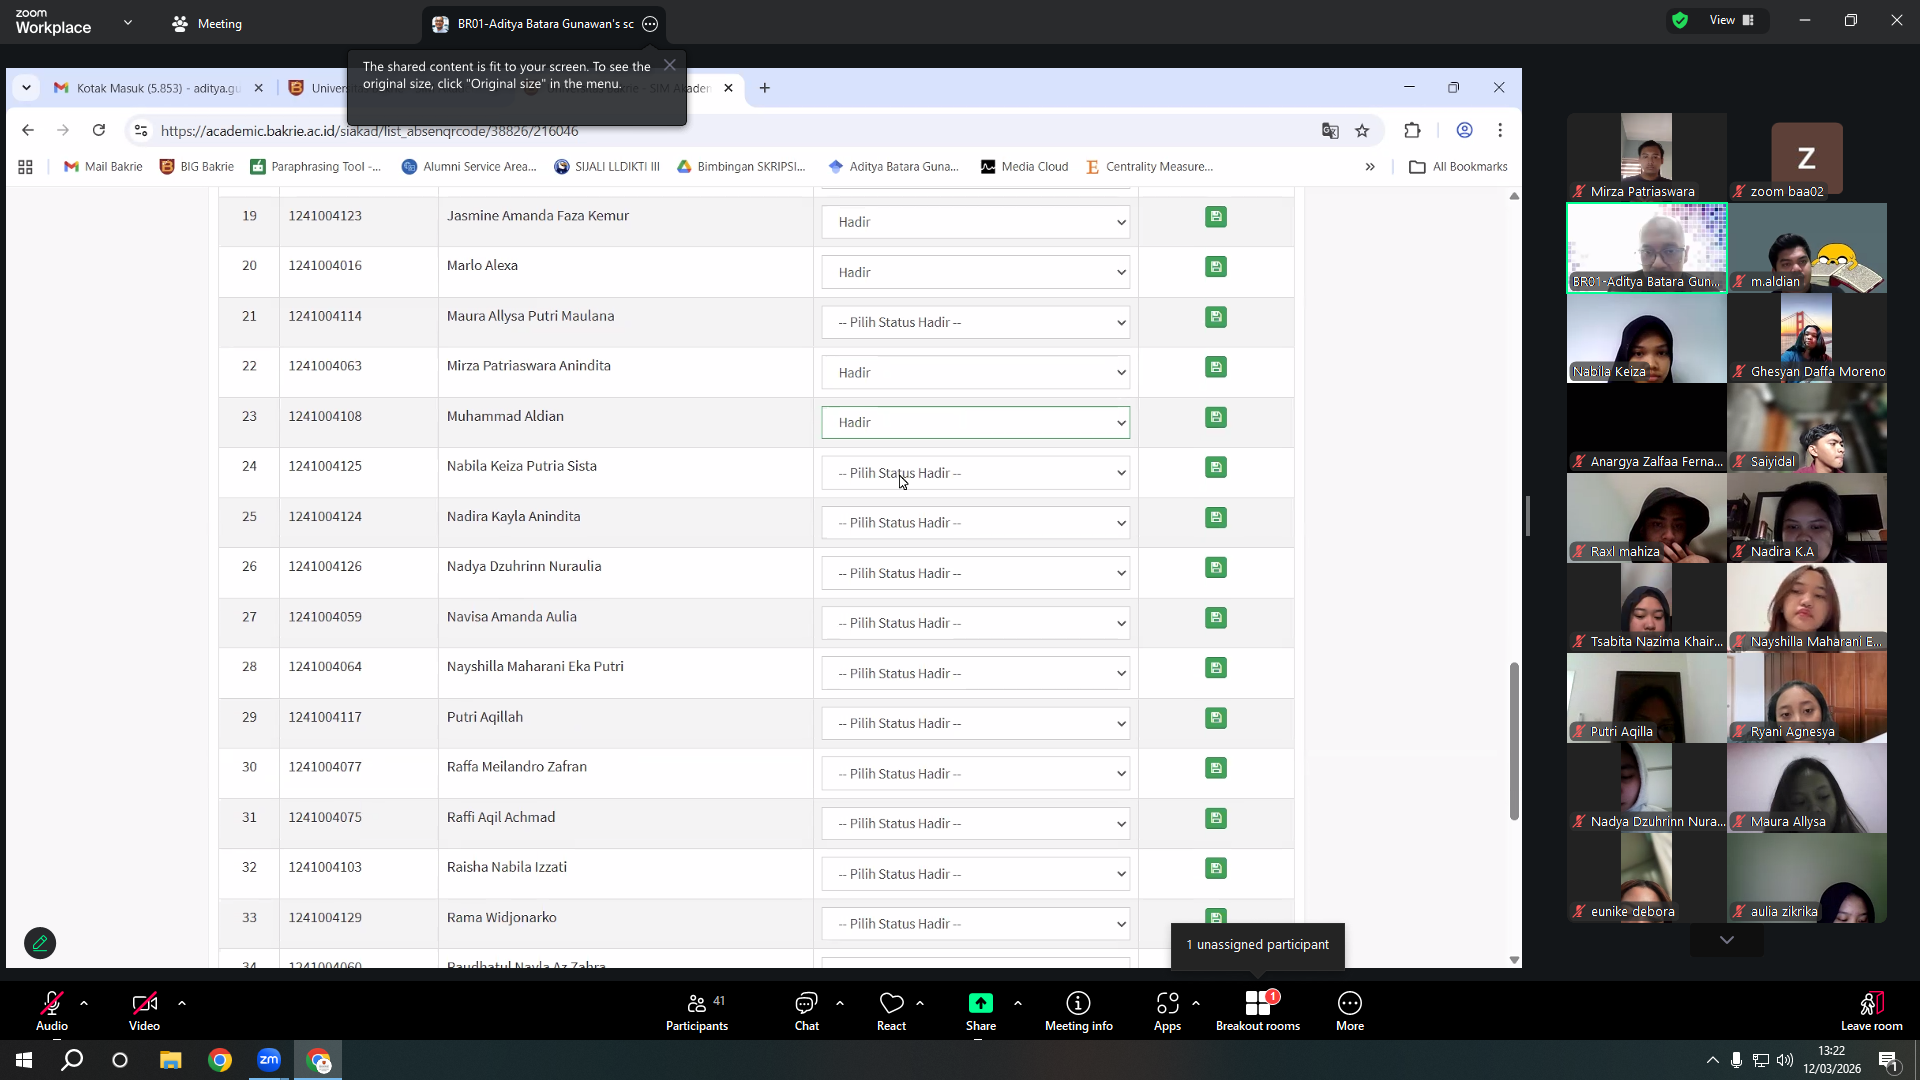This screenshot has height=1080, width=1920.
Task: Save attendance for Jasmine Amanda Faza Kemur
Action: [1216, 217]
